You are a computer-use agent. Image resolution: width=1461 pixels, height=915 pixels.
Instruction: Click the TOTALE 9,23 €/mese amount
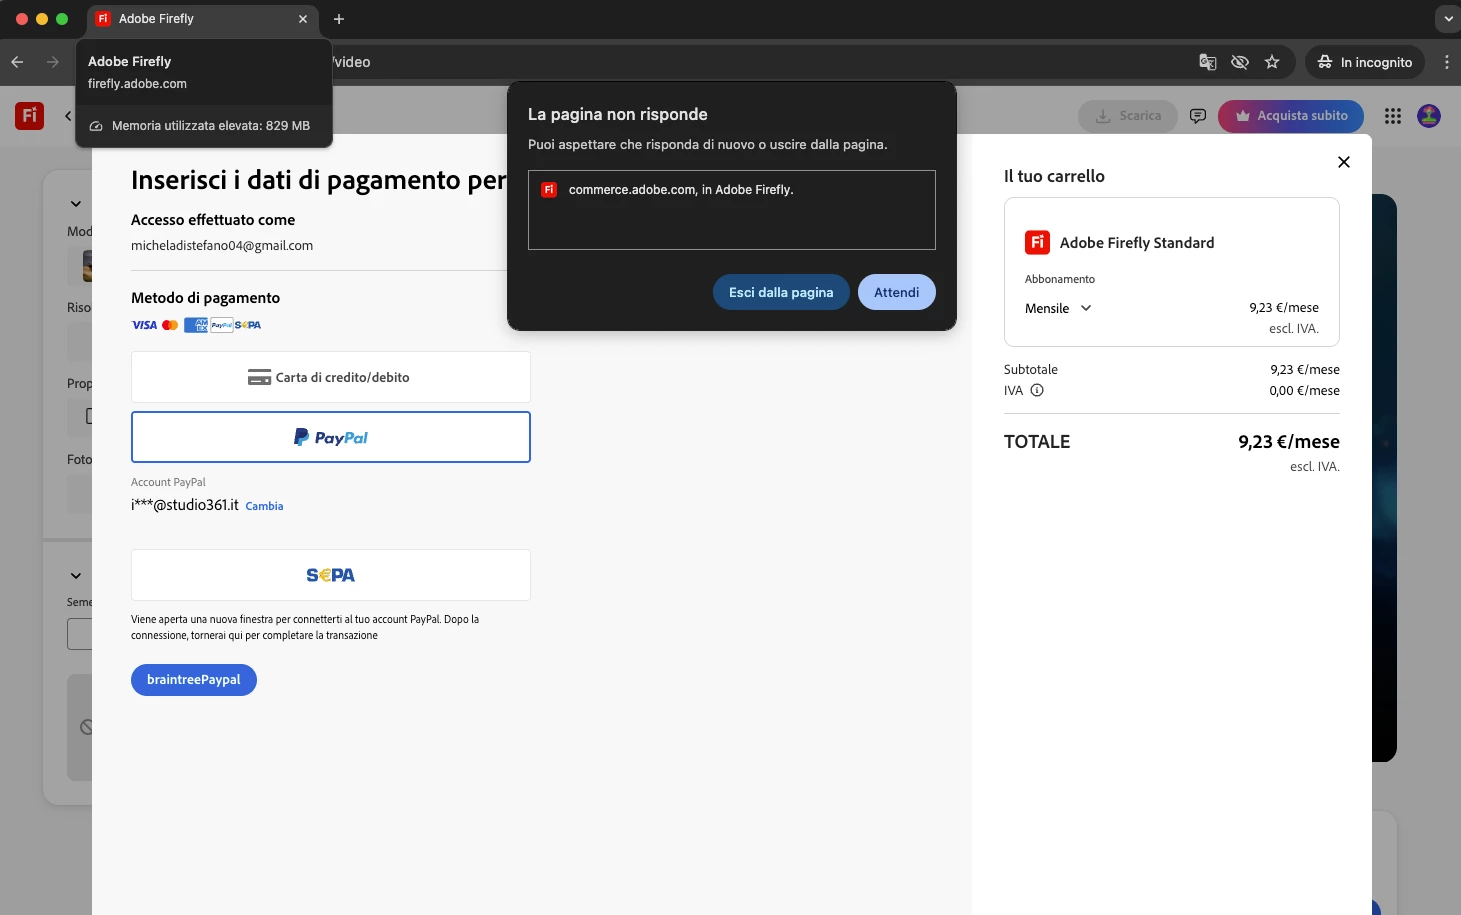[x=1289, y=442]
